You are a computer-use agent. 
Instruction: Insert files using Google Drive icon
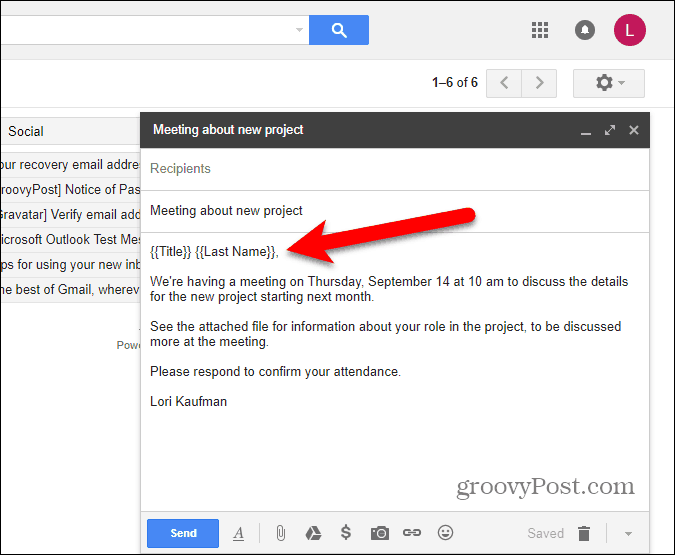[x=313, y=533]
